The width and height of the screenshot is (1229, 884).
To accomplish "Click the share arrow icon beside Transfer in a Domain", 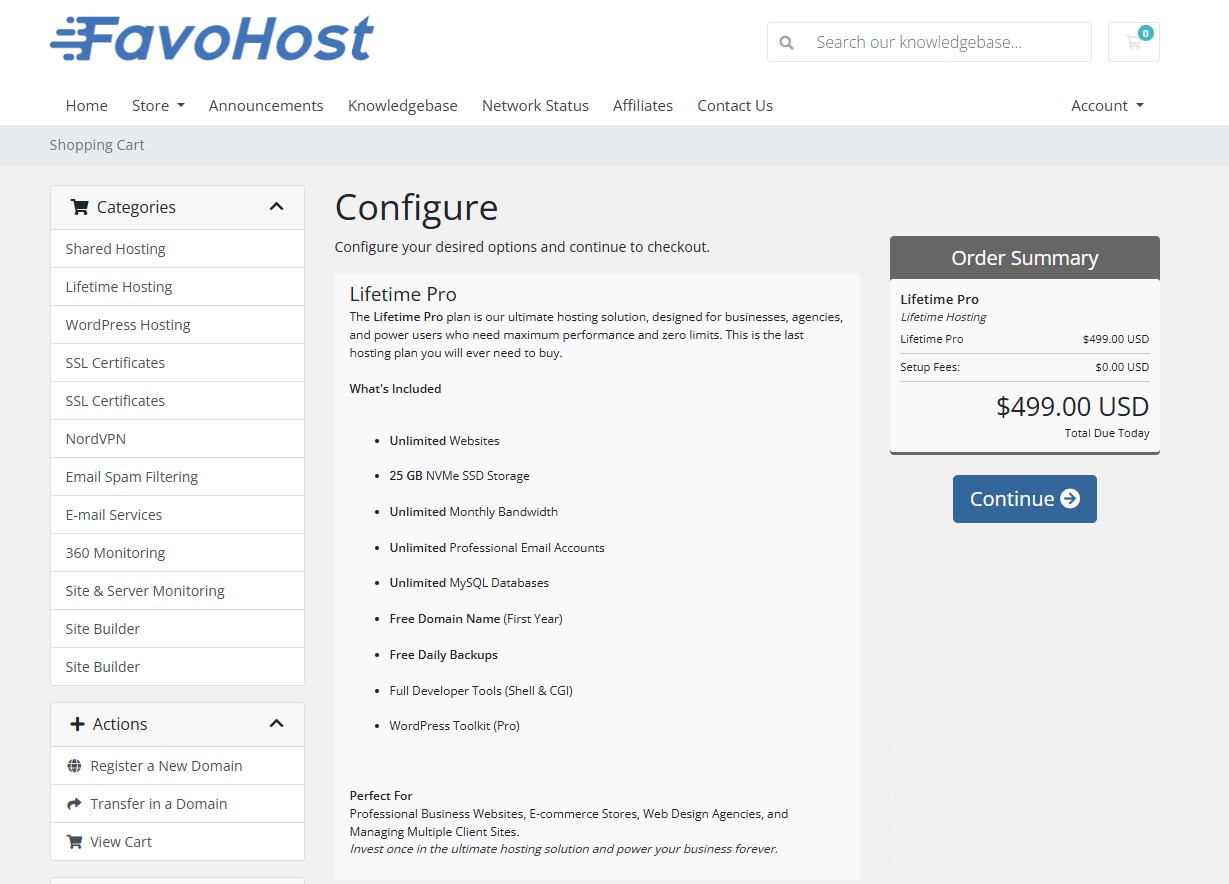I will click(x=74, y=804).
